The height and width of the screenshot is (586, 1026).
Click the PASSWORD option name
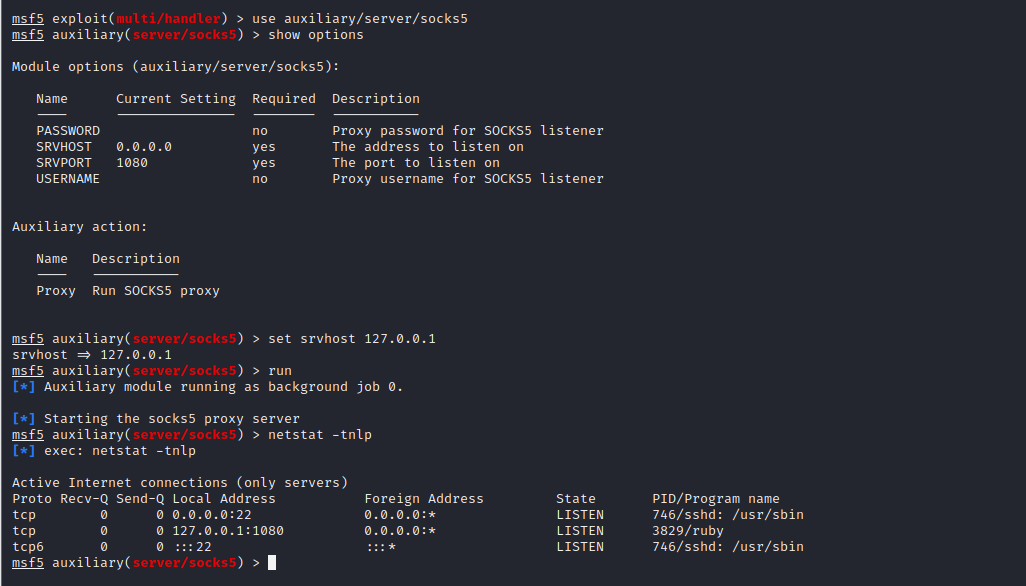click(68, 131)
